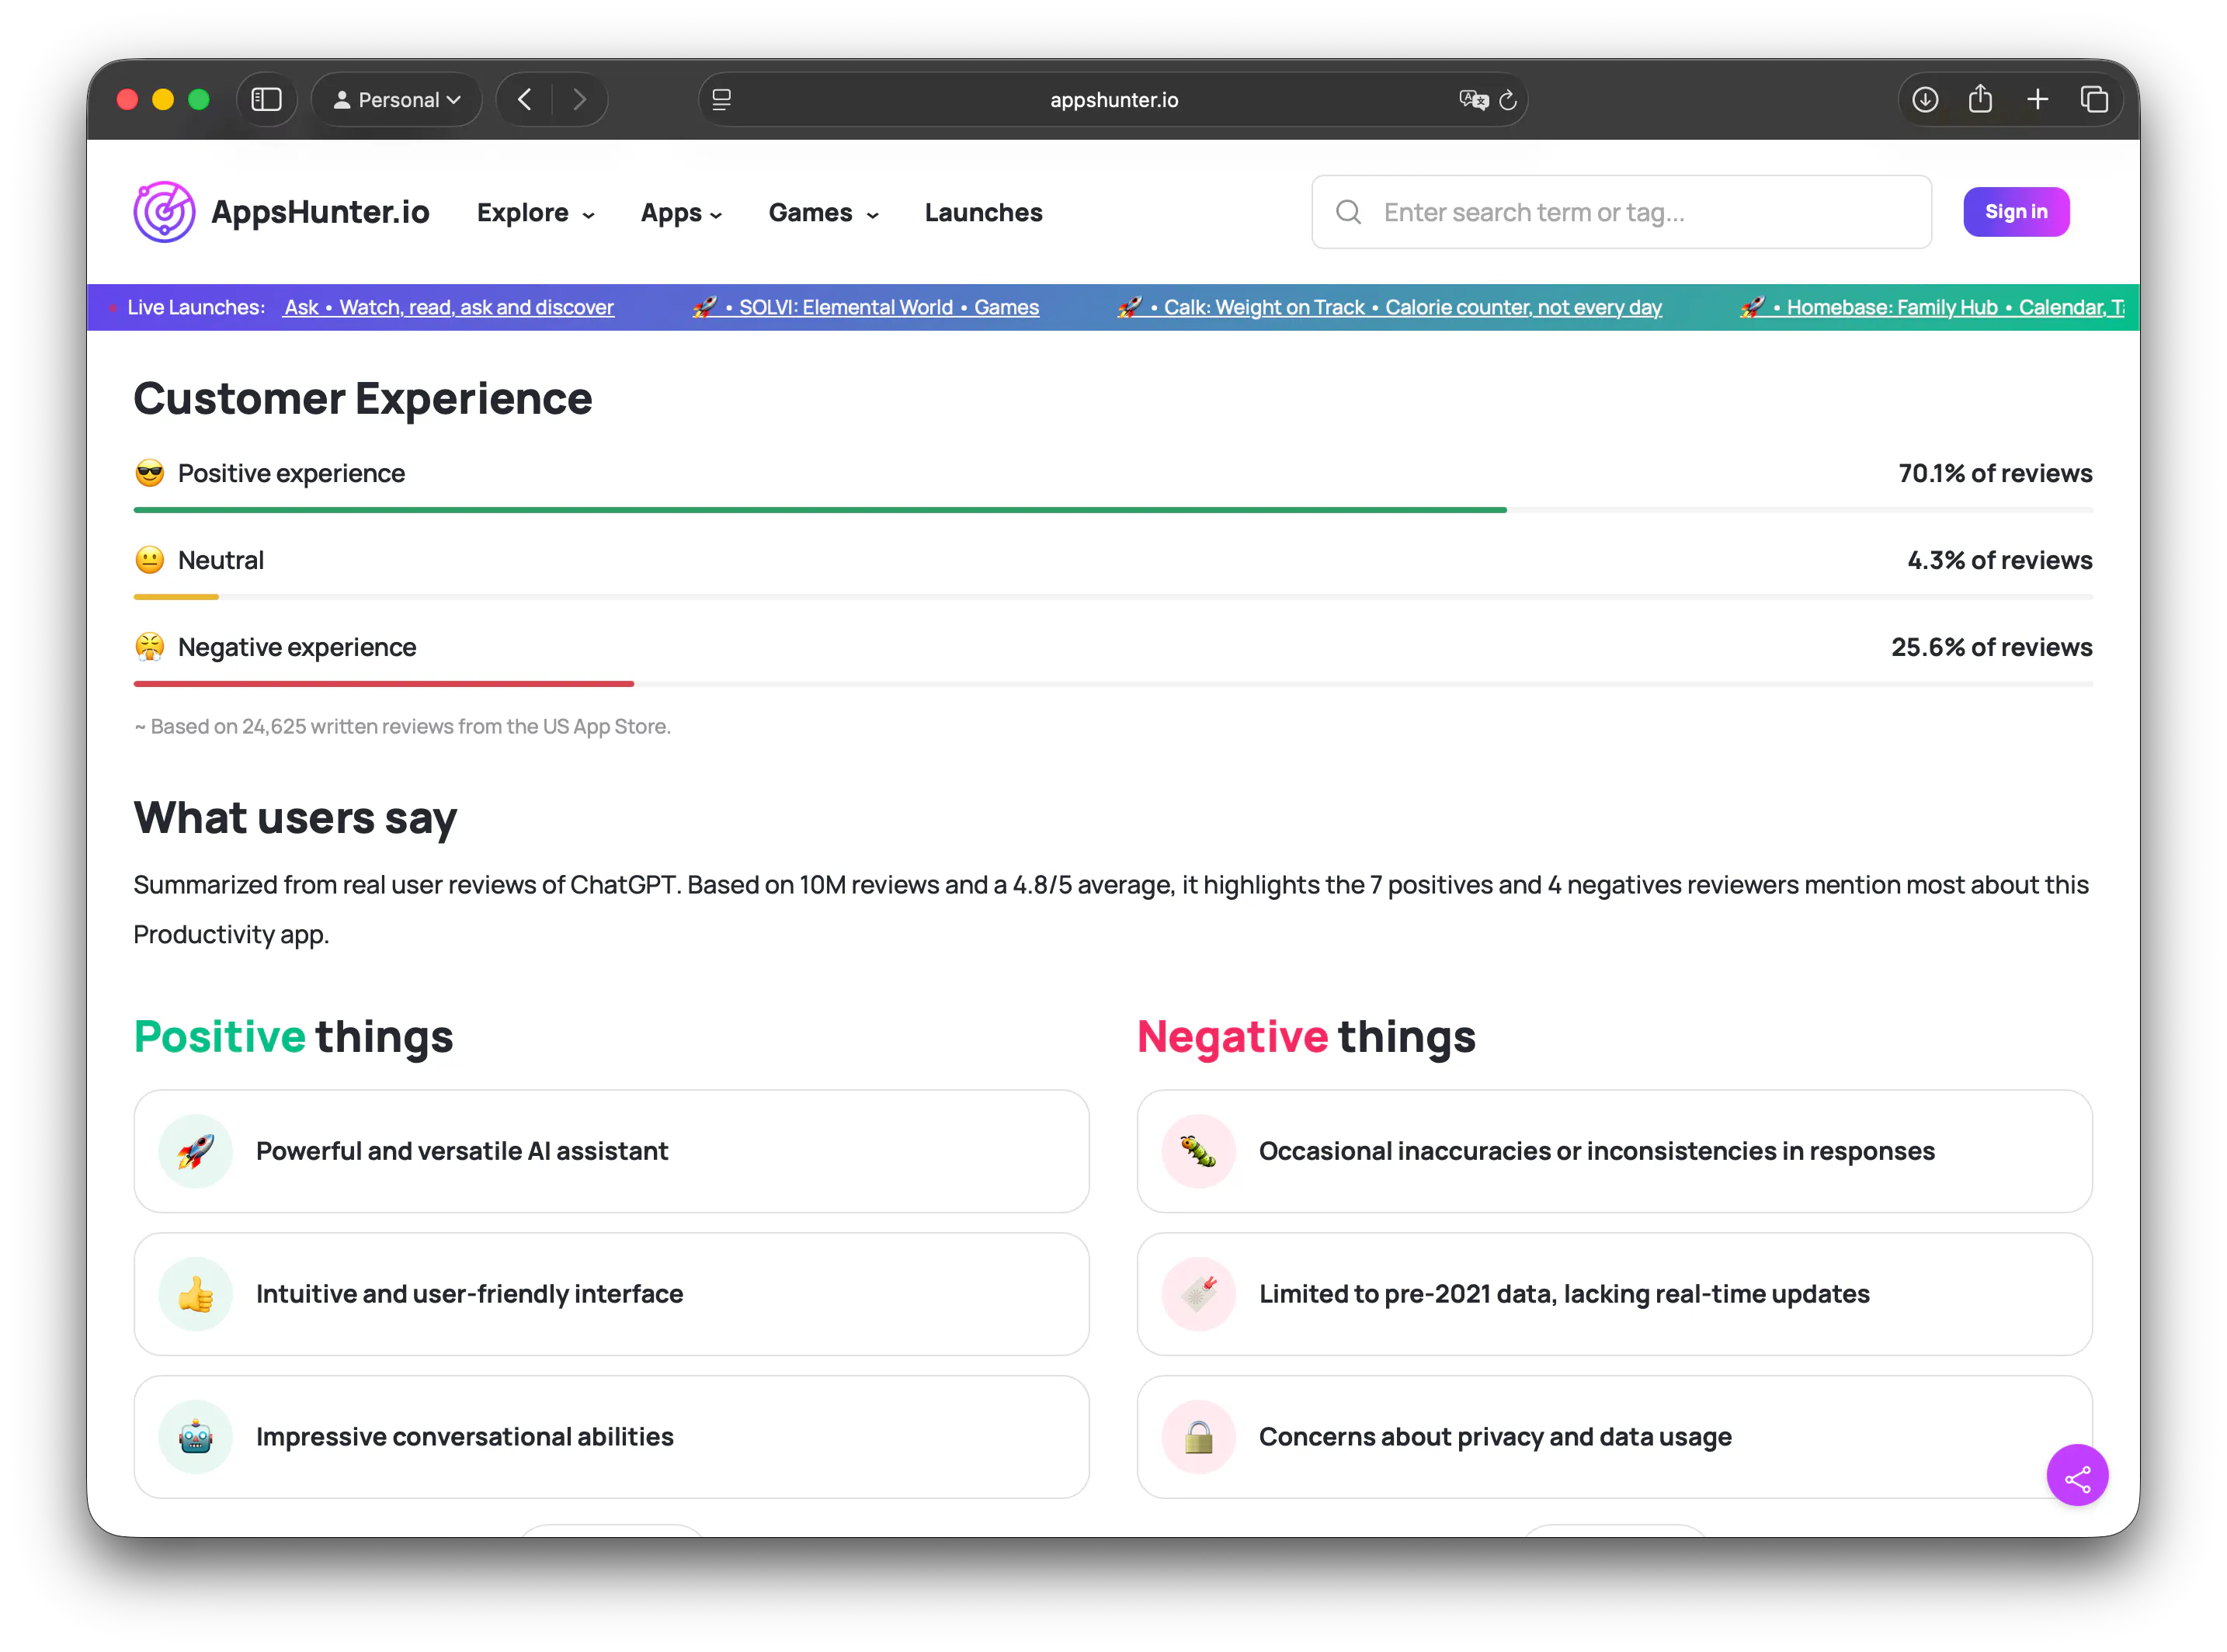Click the 24,625 written reviews footnote
The image size is (2227, 1652).
[402, 727]
